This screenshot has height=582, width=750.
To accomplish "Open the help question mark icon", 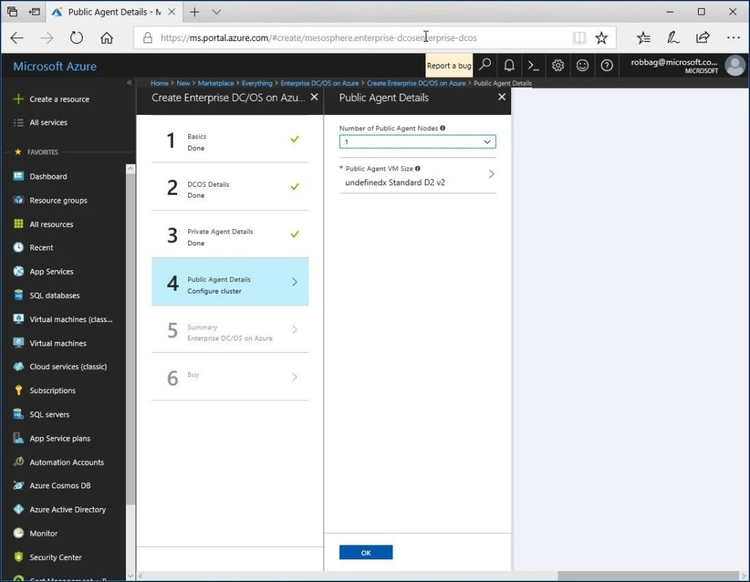I will pos(607,65).
